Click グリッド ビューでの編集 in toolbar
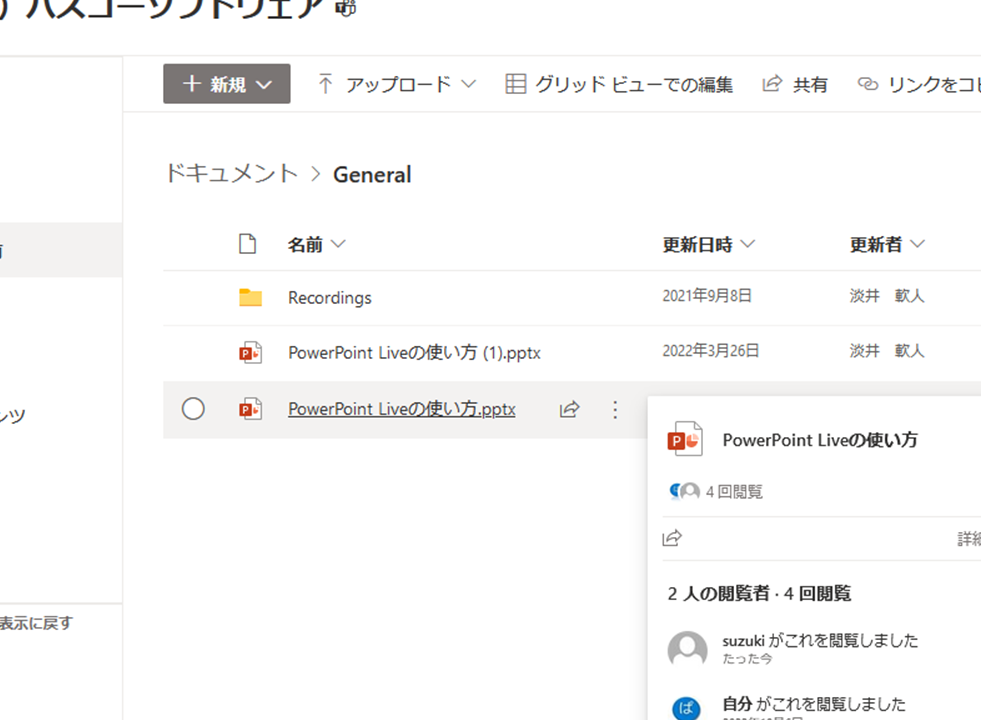981x720 pixels. point(619,85)
